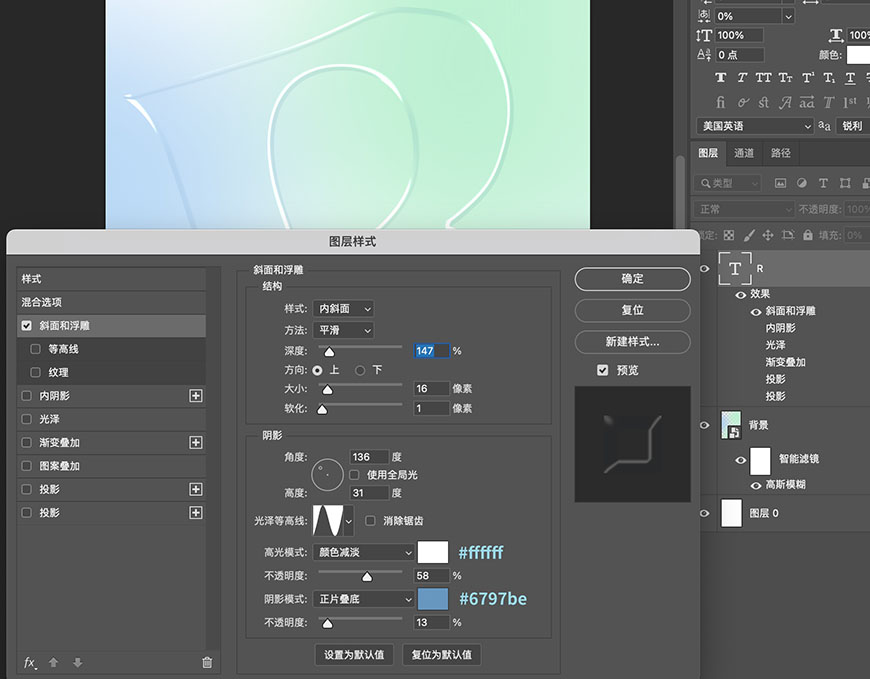
Task: Check 消除锯齿 option
Action: (370, 520)
